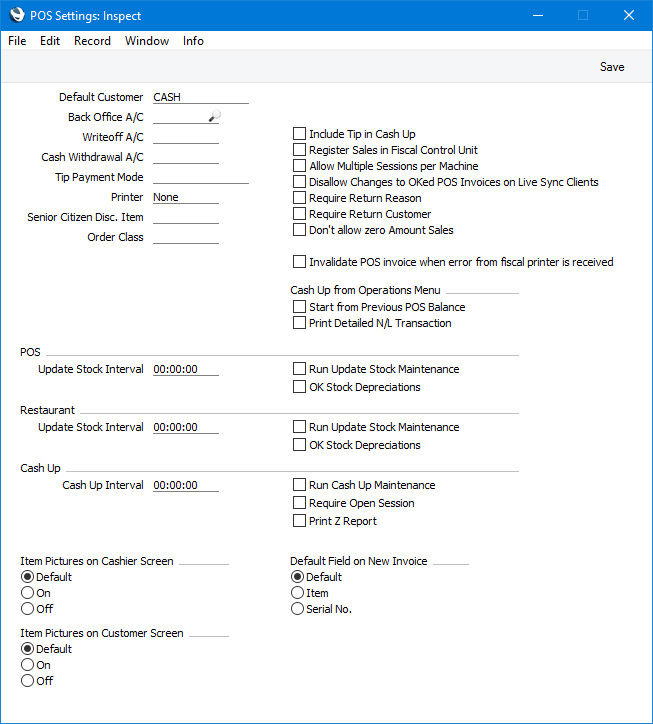Toggle Allow Multiple Sessions per Machine
The image size is (653, 724).
click(299, 166)
